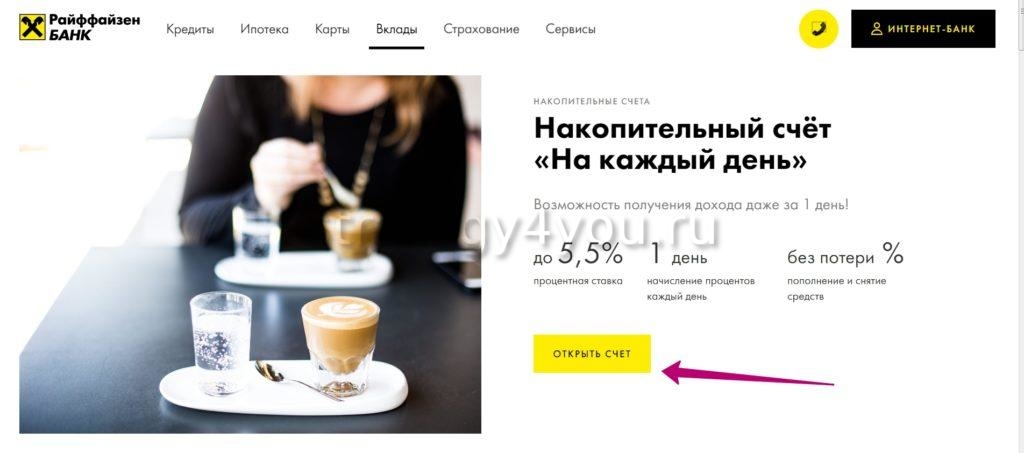Click the пополнение и снятие средств caption
Screen dimensions: 1024x453
(837, 289)
